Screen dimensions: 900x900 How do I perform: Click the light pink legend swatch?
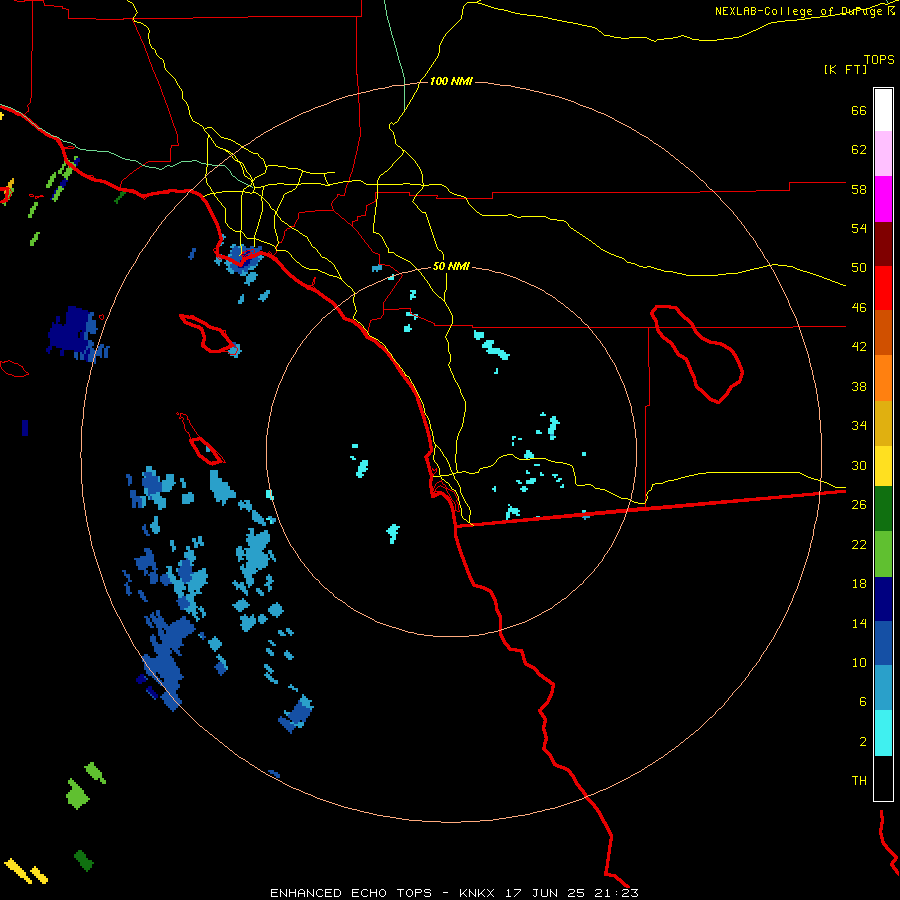tap(883, 154)
